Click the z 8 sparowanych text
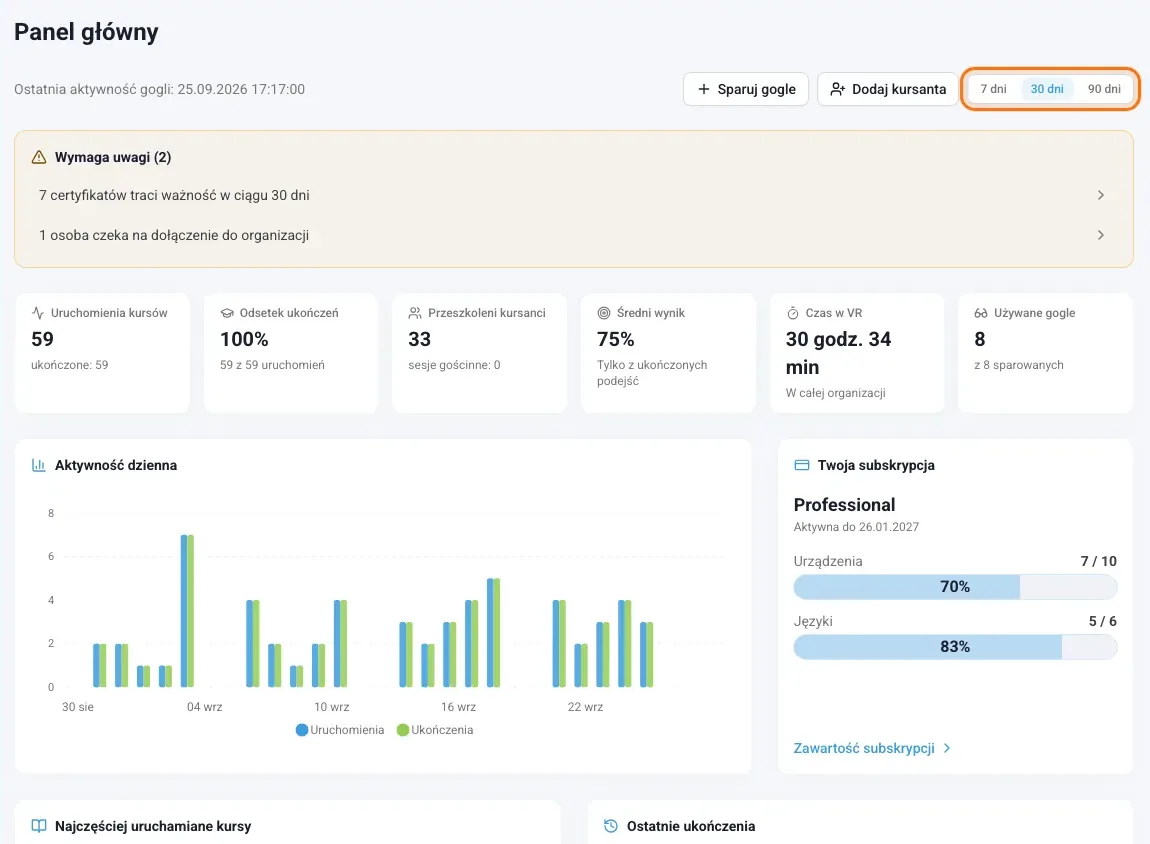The width and height of the screenshot is (1150, 844). 1019,365
